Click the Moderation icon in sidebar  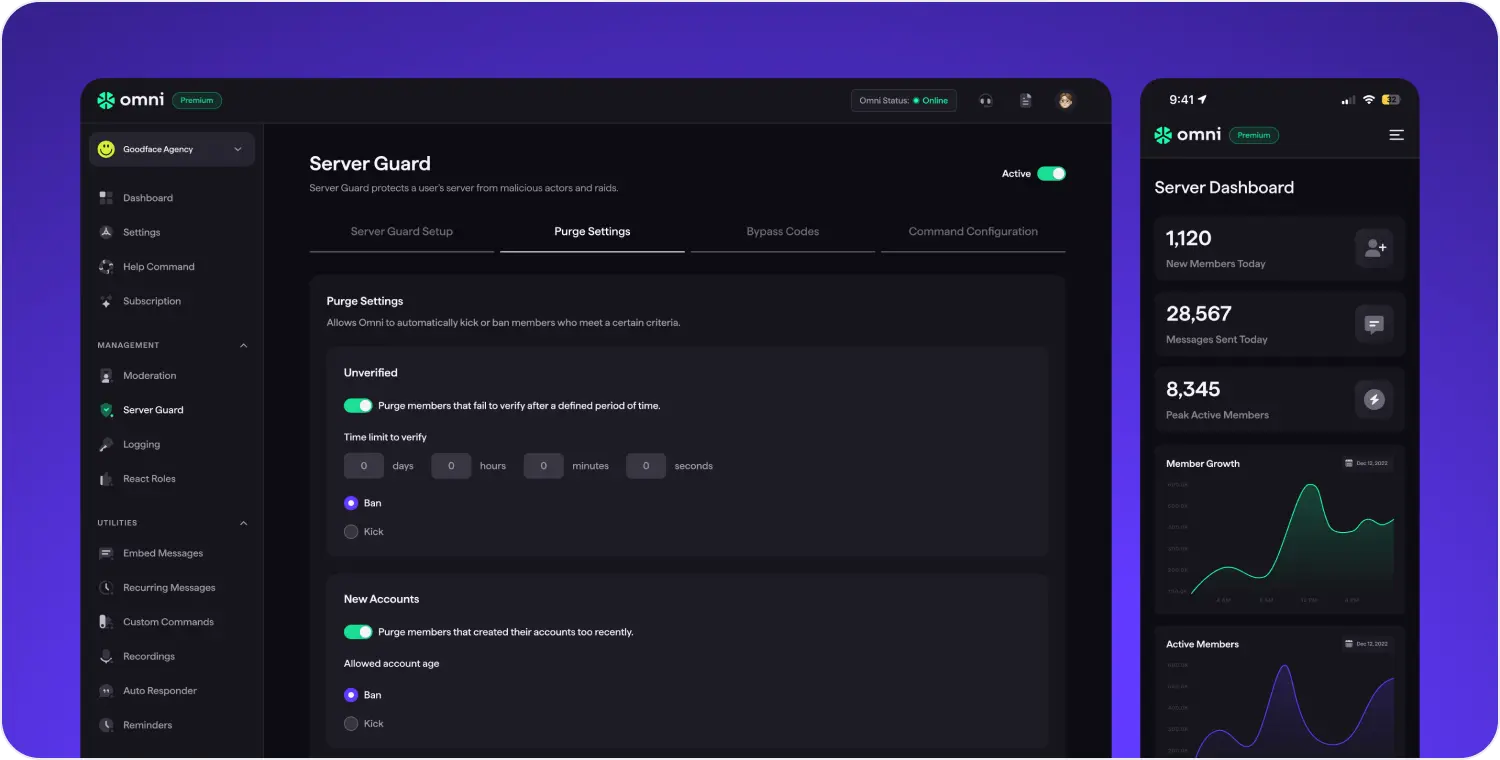pos(106,376)
